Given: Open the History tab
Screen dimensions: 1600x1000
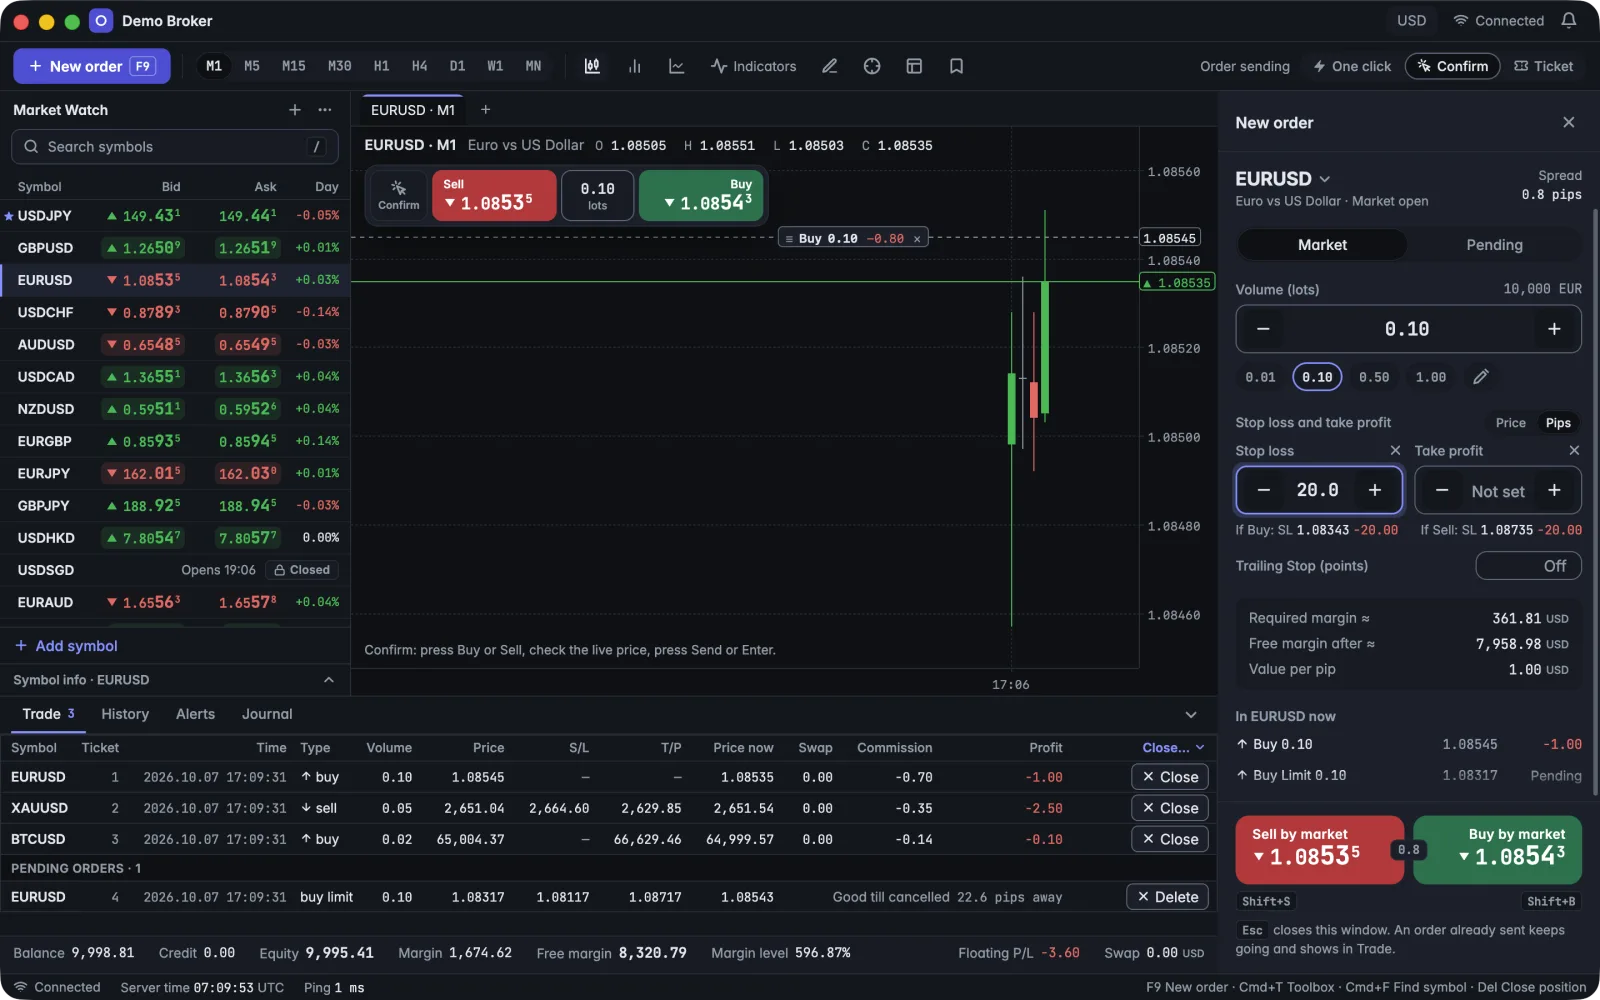Looking at the screenshot, I should point(125,714).
